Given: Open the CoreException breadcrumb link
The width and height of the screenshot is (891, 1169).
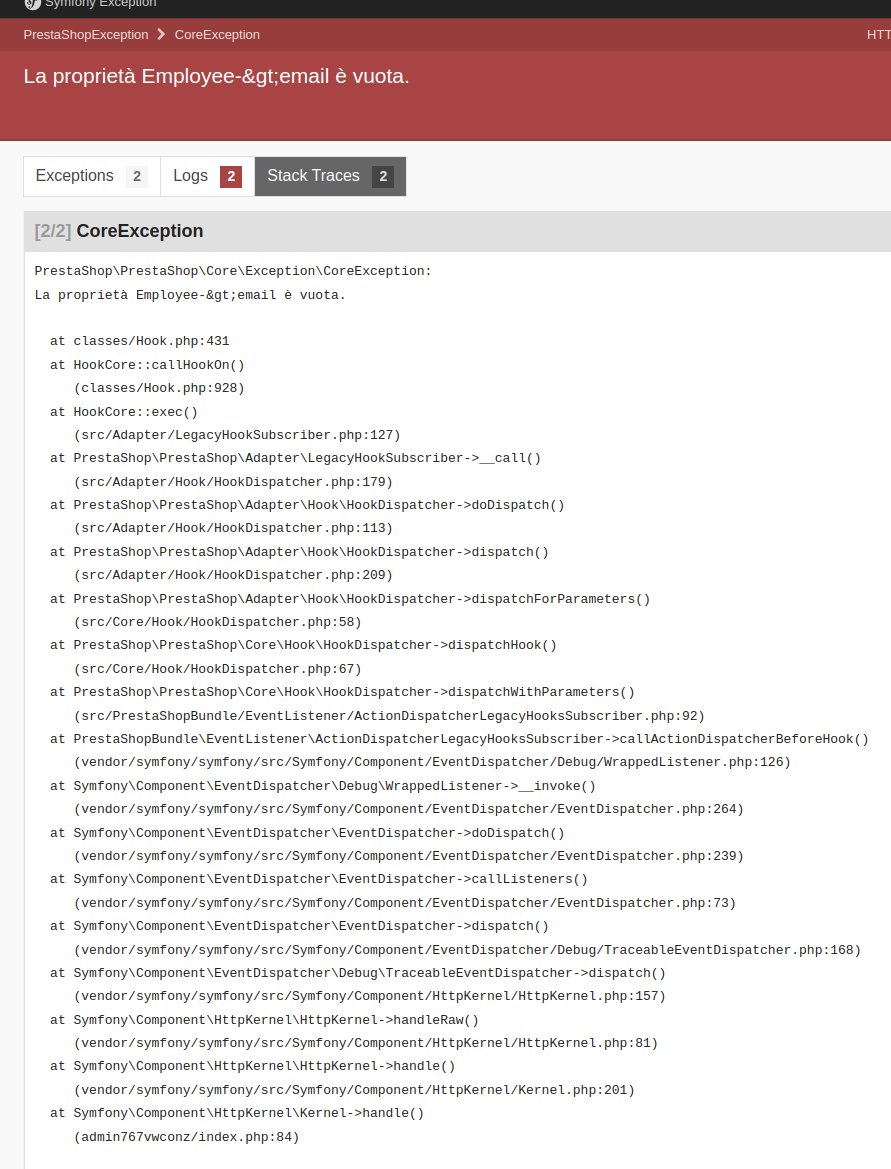Looking at the screenshot, I should tap(216, 34).
